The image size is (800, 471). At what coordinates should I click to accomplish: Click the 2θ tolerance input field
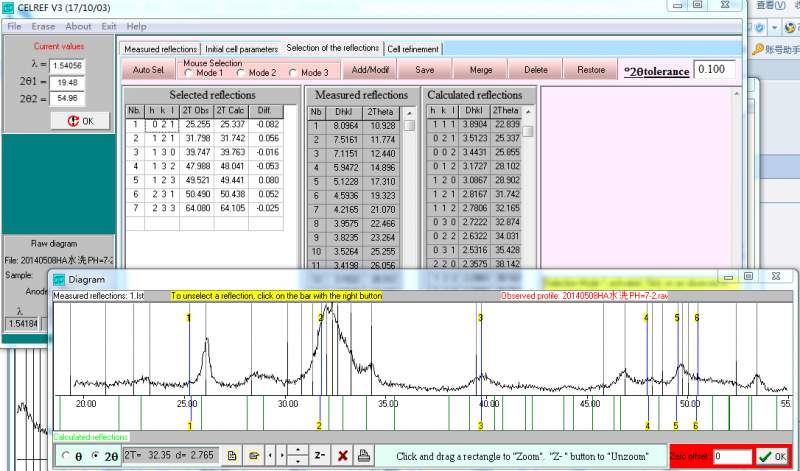[714, 70]
